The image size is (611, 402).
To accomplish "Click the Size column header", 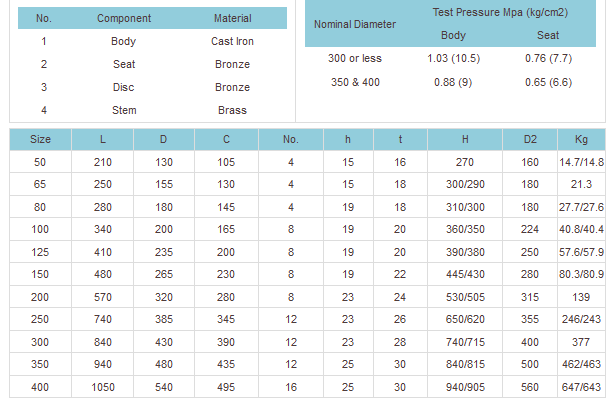I will (x=41, y=139).
